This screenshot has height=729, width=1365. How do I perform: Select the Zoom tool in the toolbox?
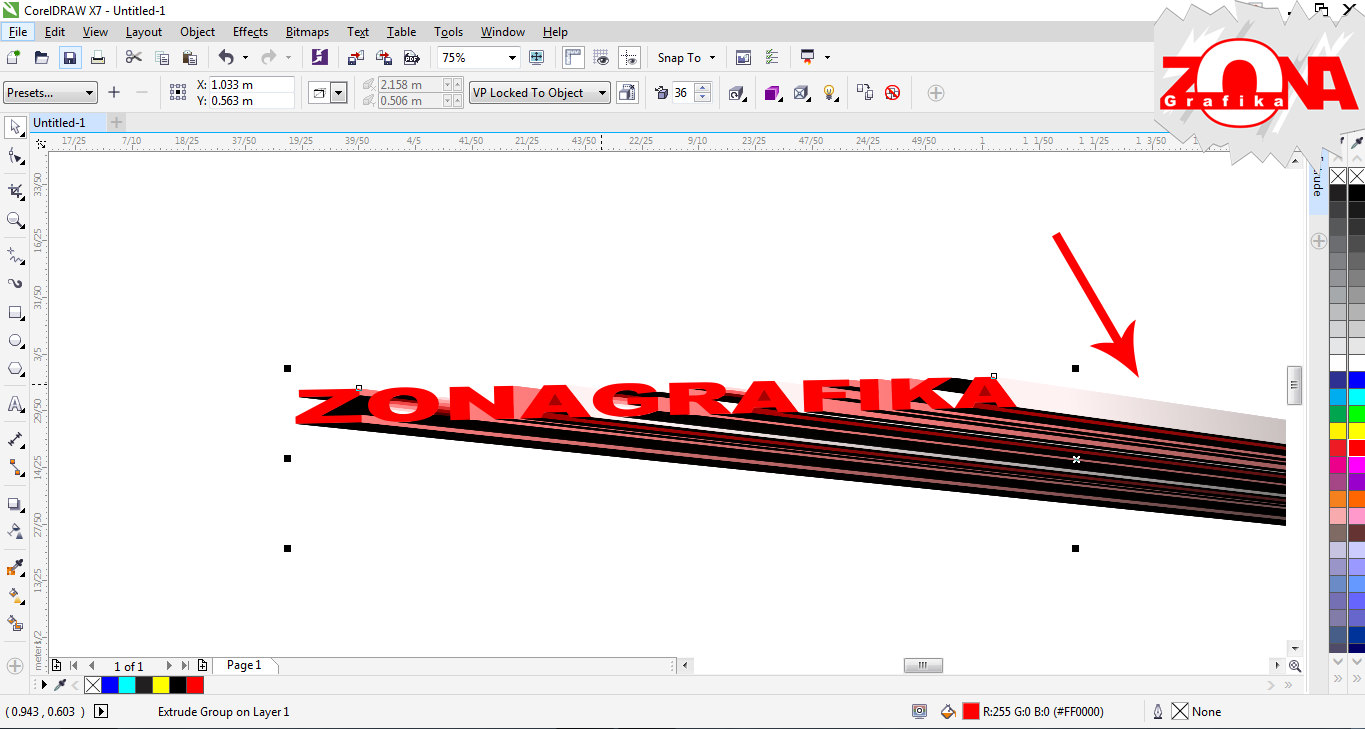15,220
